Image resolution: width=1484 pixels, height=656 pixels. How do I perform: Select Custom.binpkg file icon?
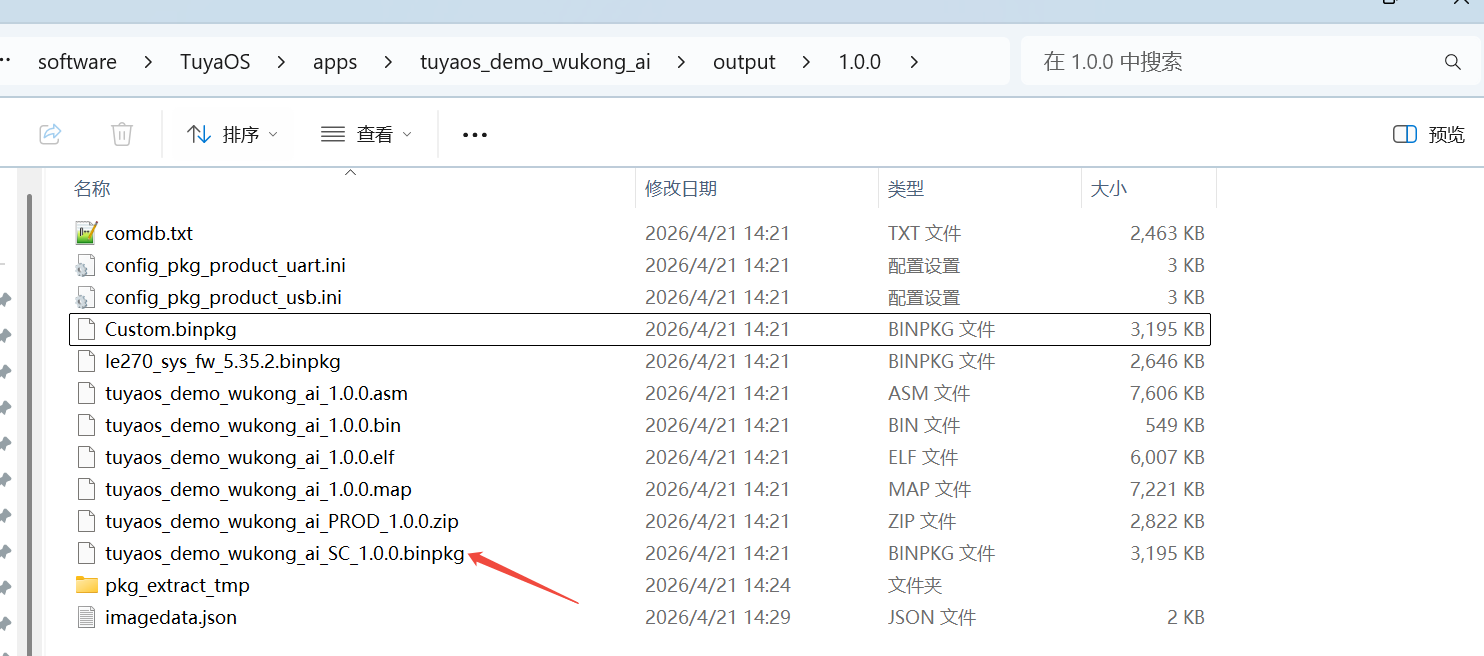[87, 329]
